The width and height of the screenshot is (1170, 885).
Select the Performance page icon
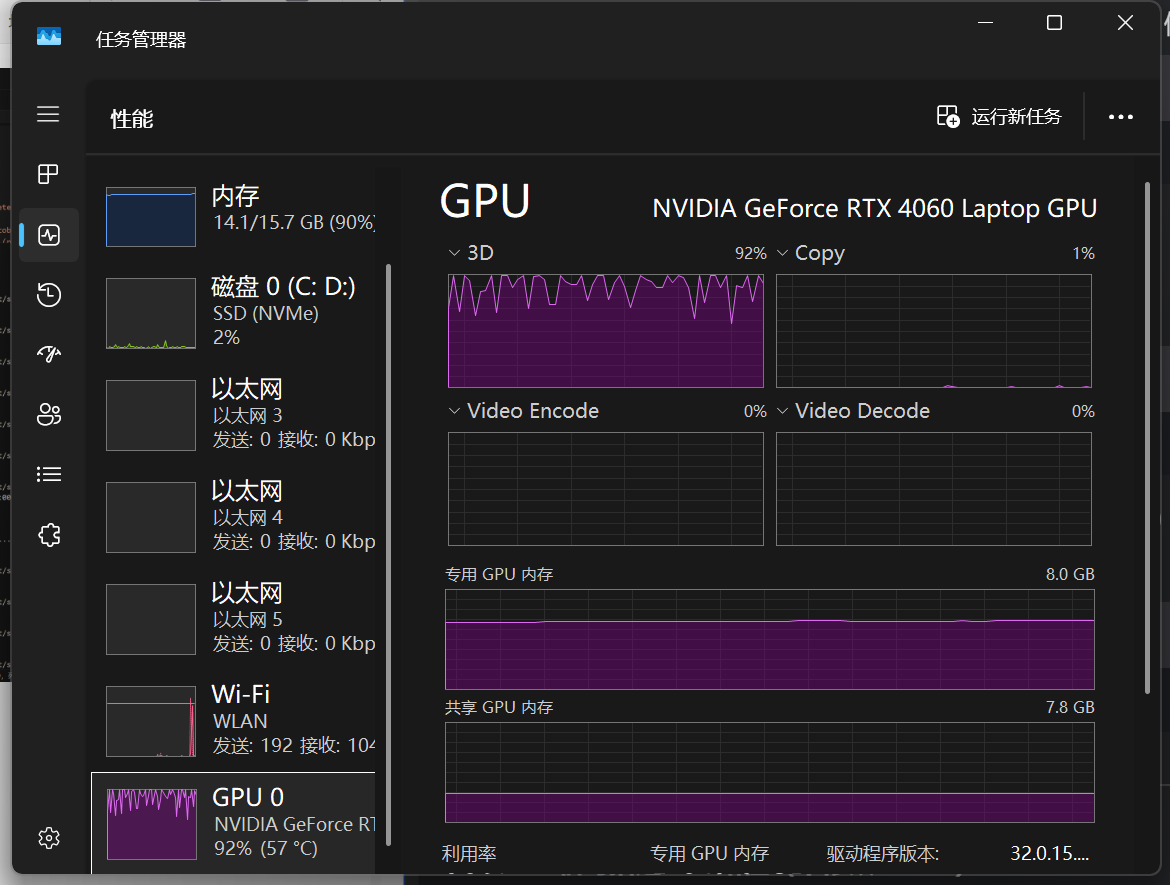click(x=49, y=235)
